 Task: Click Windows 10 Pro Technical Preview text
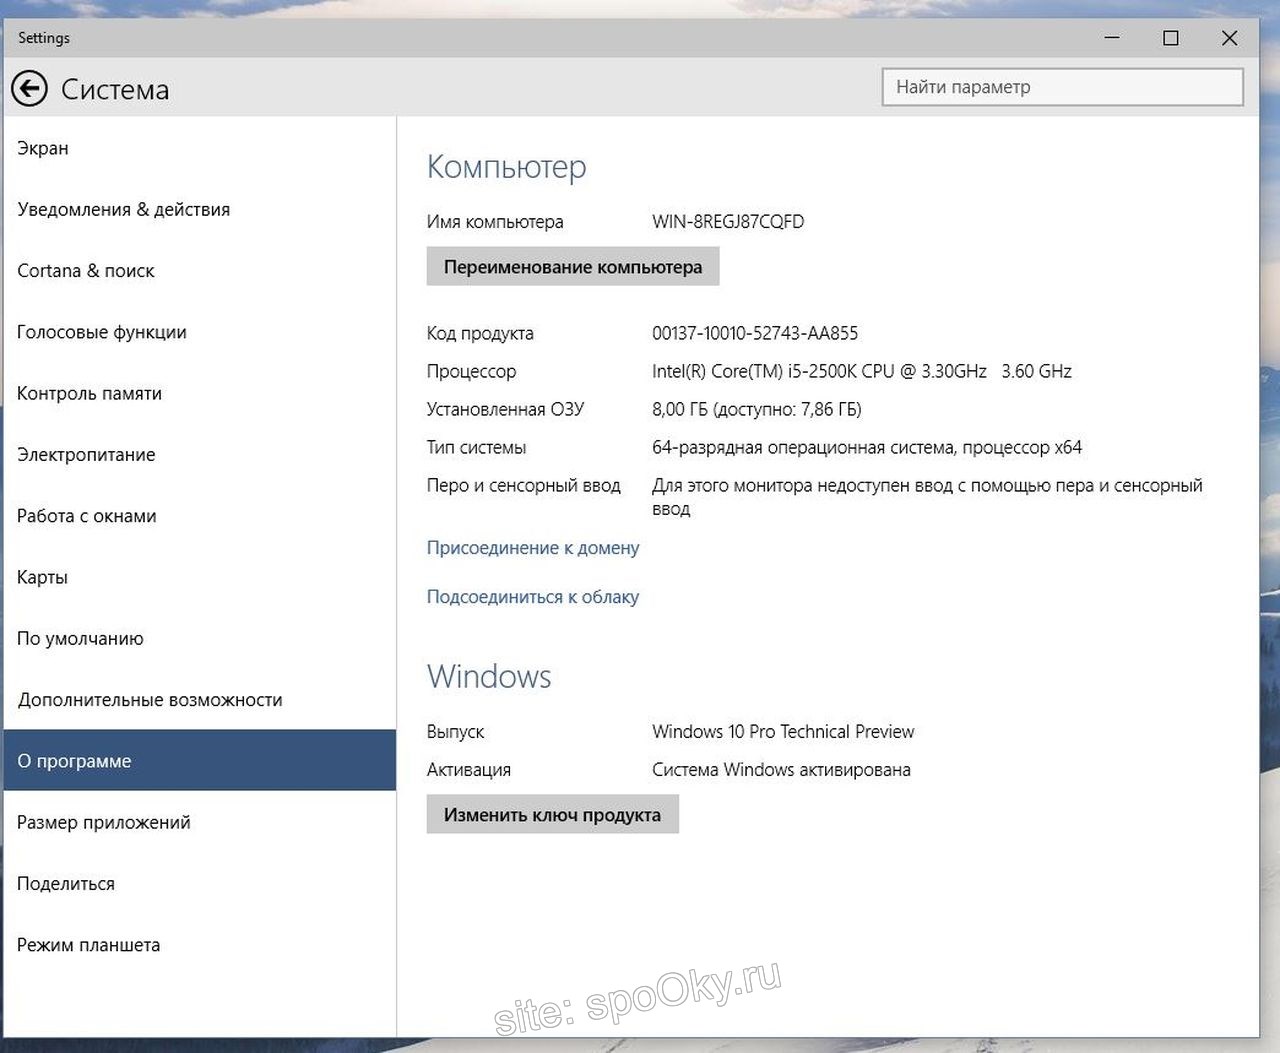[x=783, y=732]
